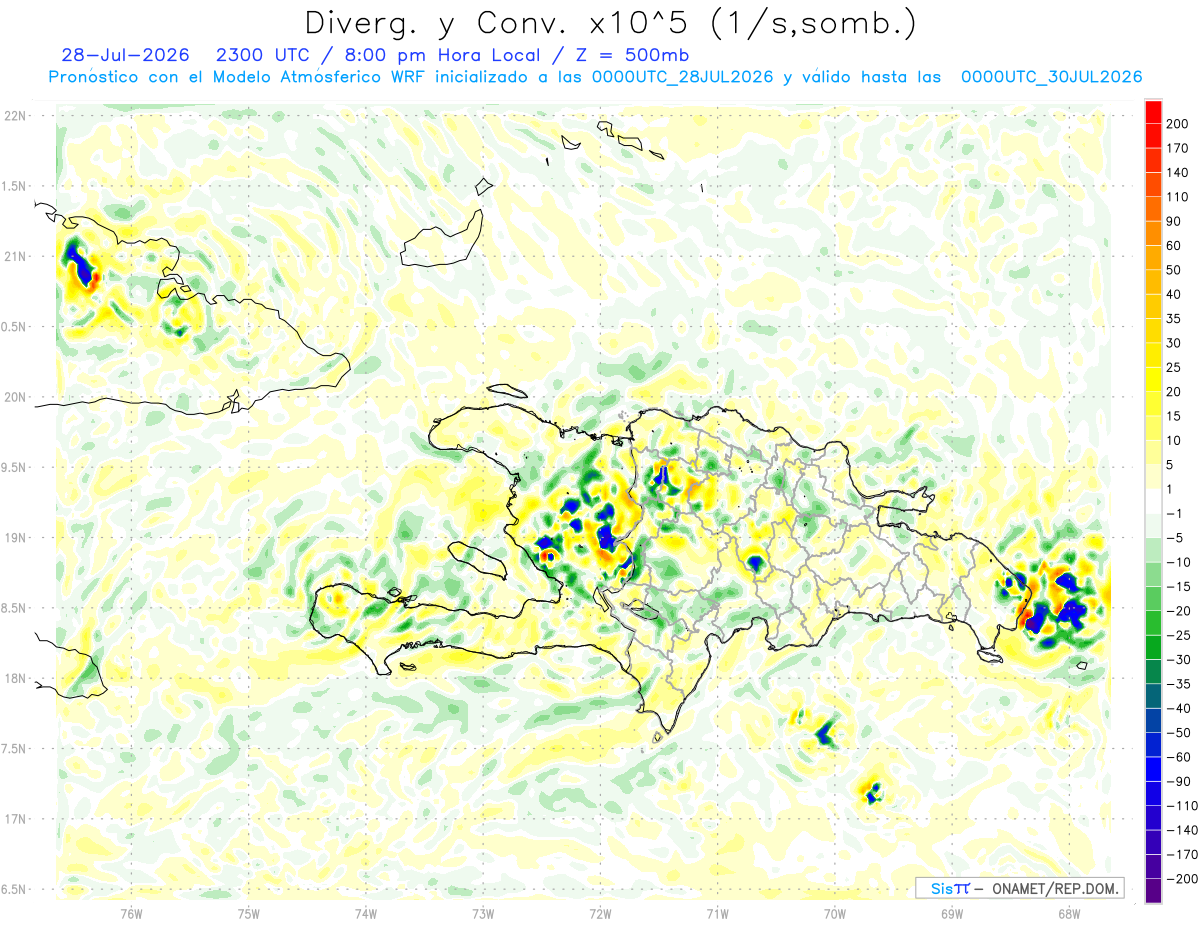Click the '74W' longitude label
Image resolution: width=1200 pixels, height=927 pixels.
click(x=366, y=913)
